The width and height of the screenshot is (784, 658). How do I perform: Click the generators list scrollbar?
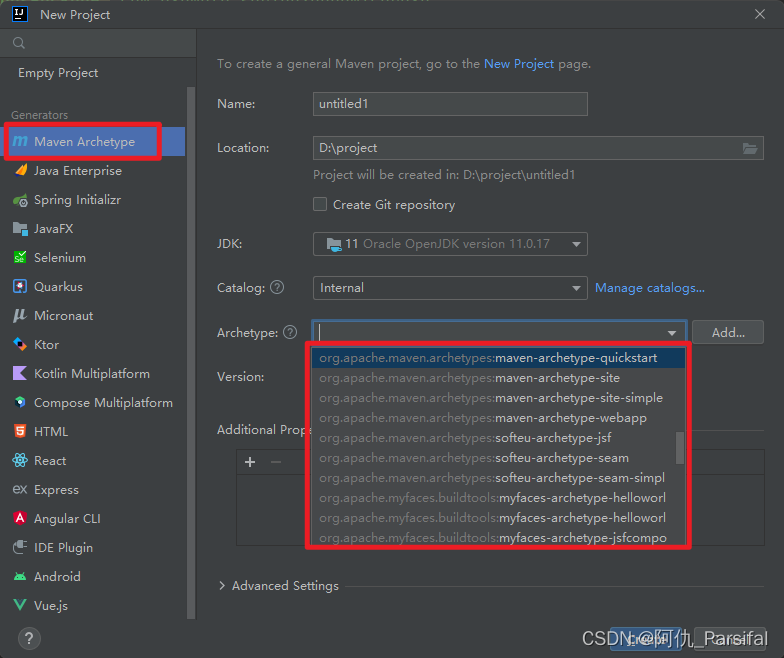point(190,352)
